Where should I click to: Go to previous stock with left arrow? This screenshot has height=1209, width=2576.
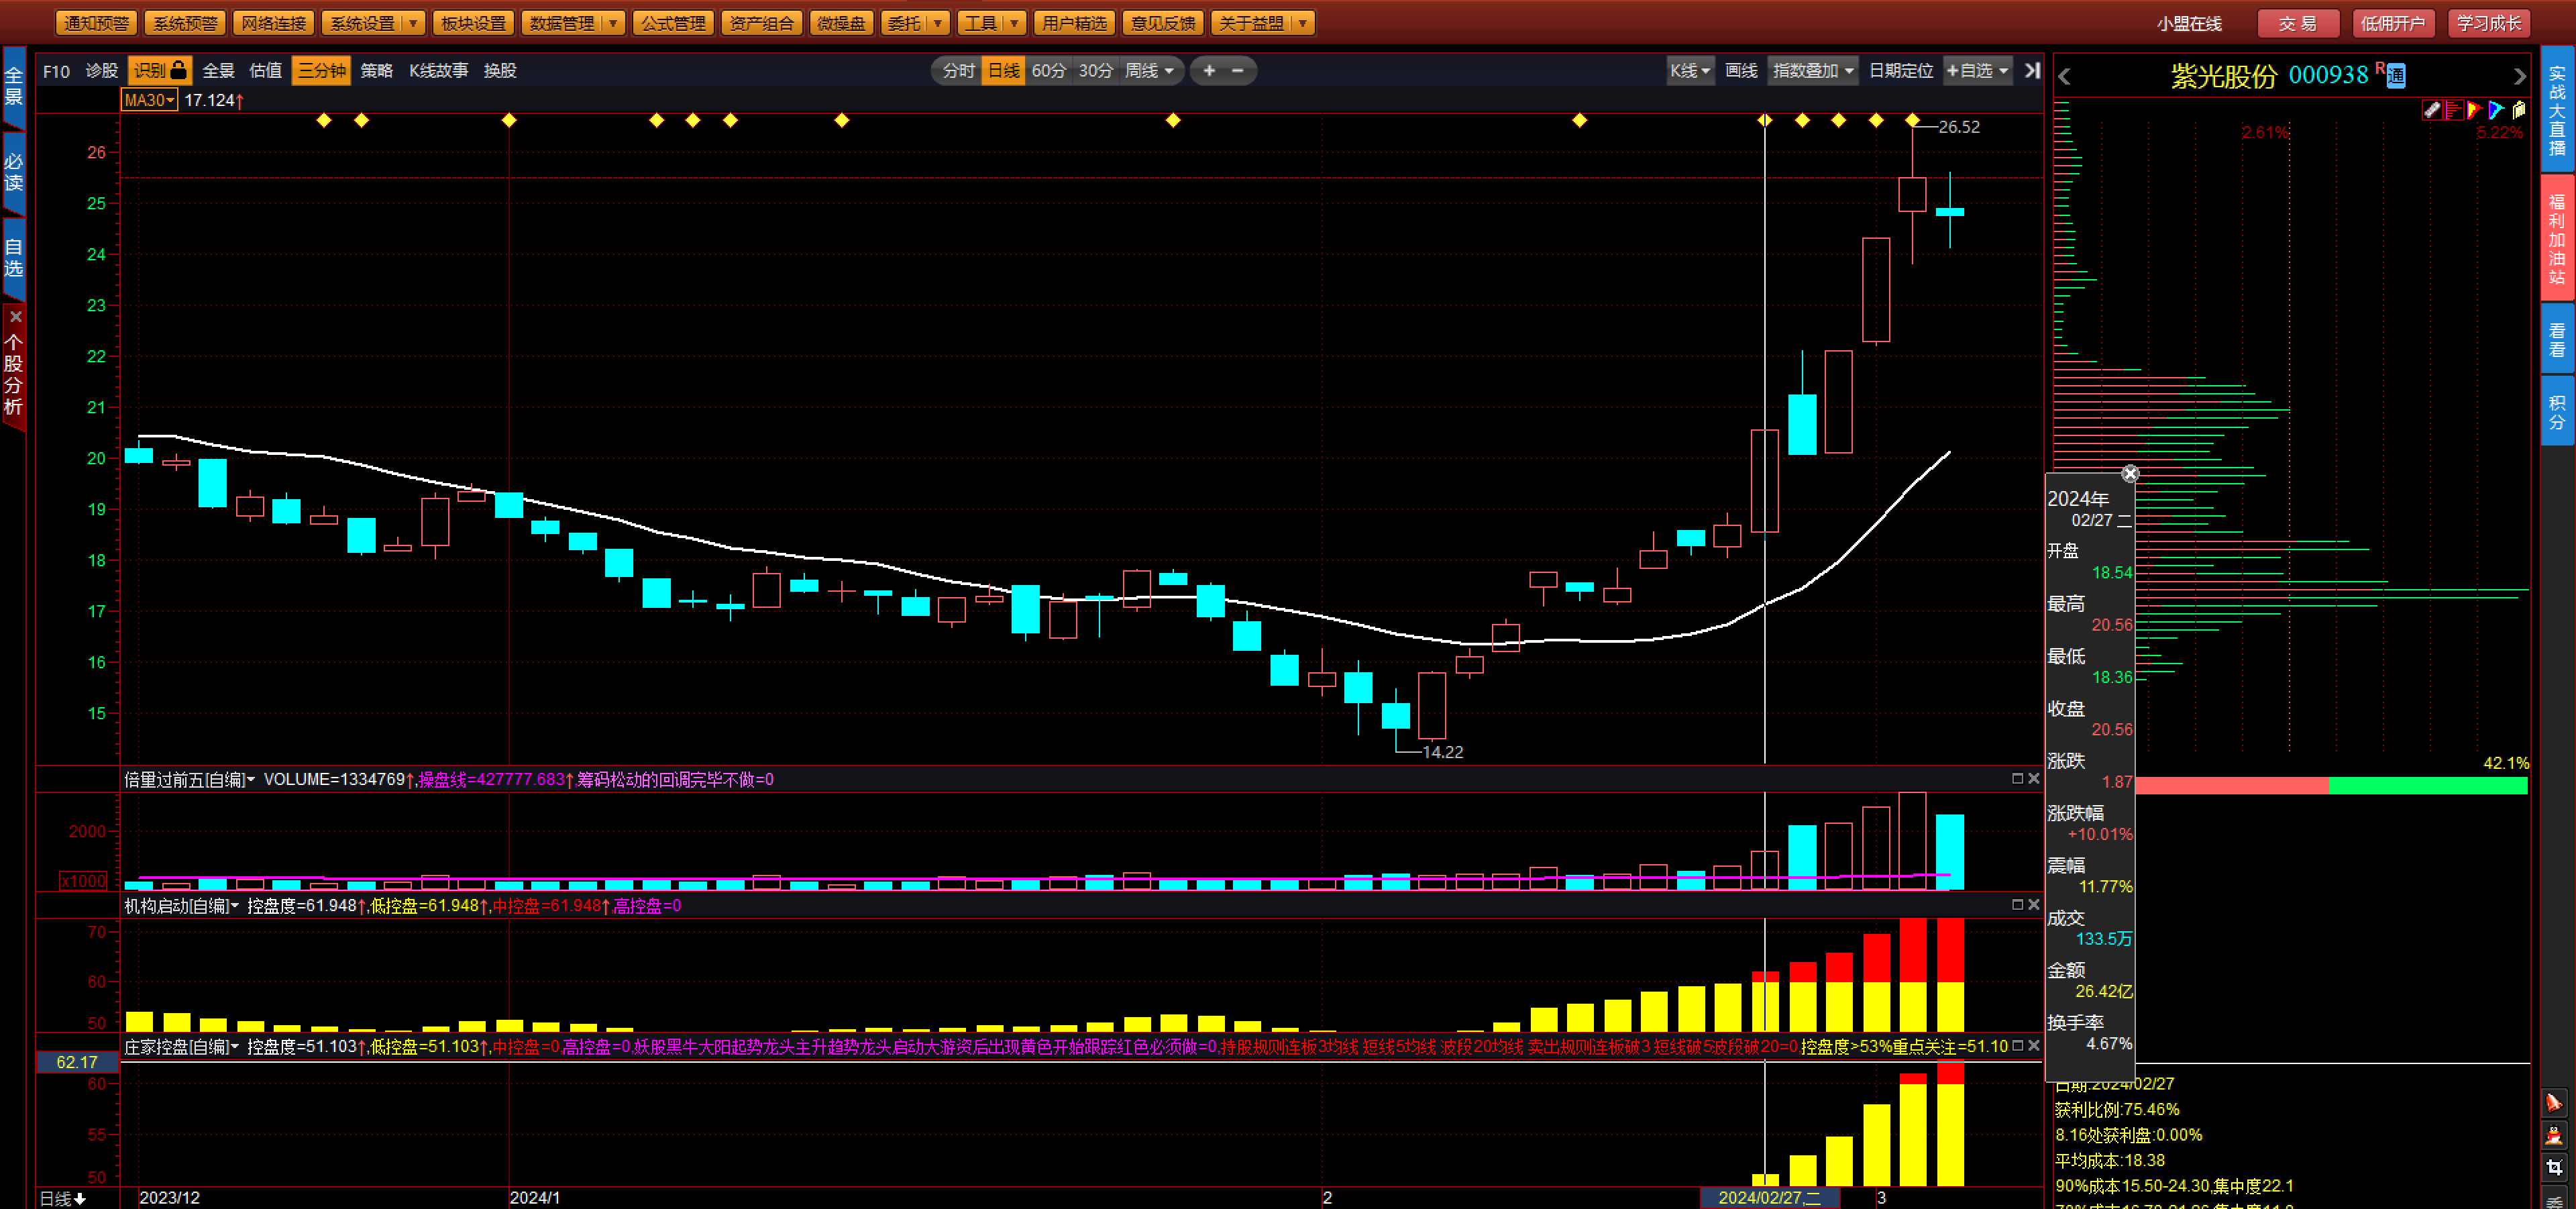click(x=2065, y=76)
